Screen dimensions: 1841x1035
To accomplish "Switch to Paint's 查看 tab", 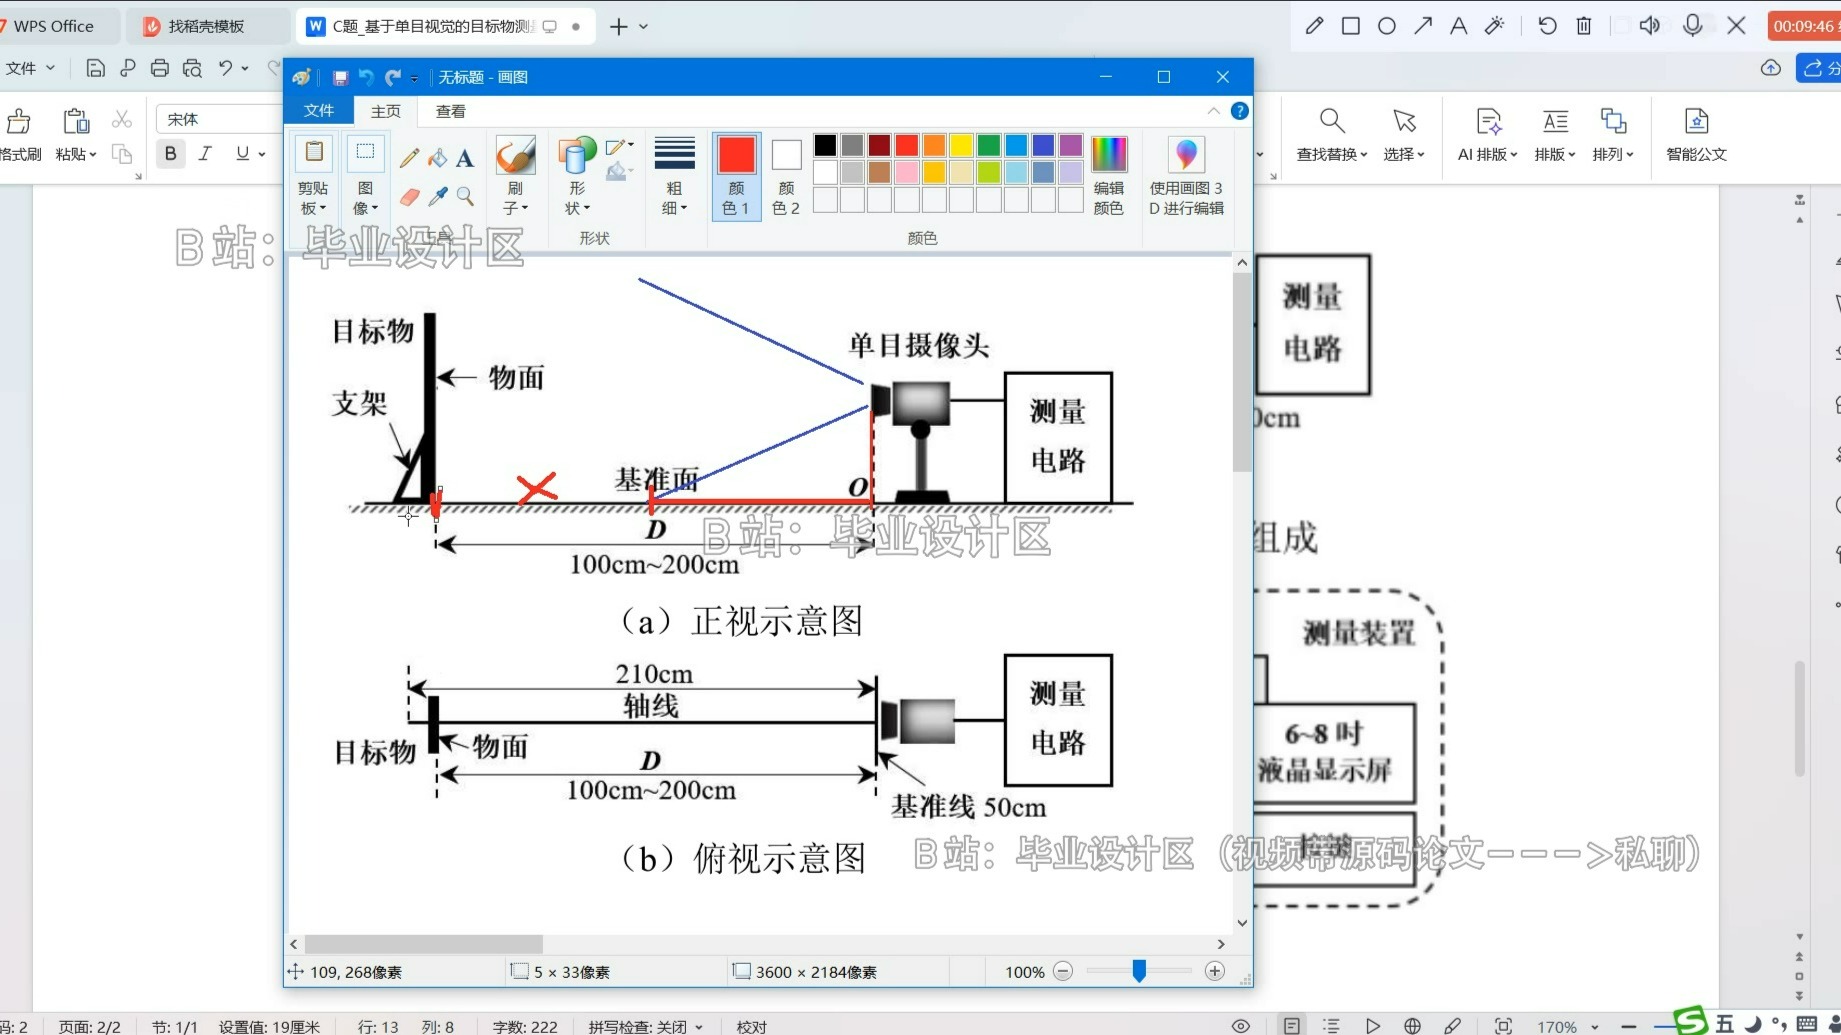I will click(448, 111).
